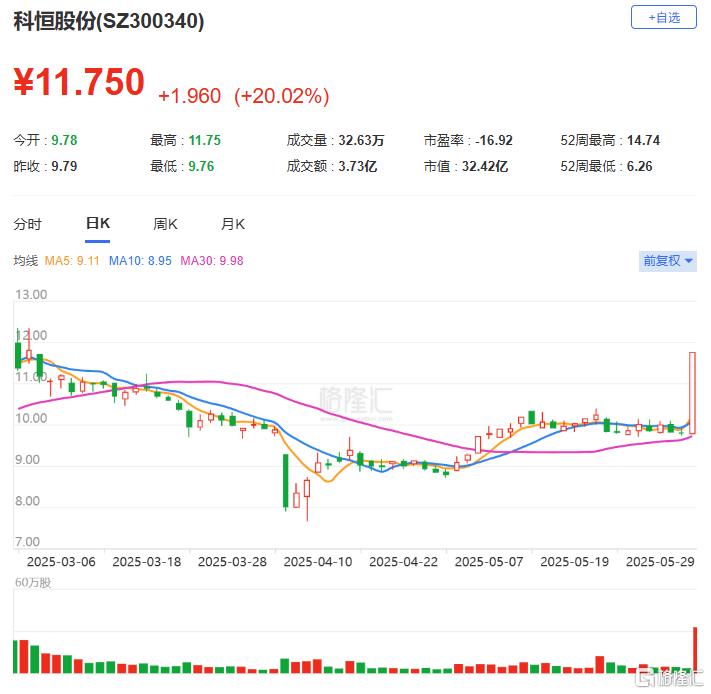This screenshot has height=694, width=711.
Task: Click the 10.00 price axis label
Action: coord(31,418)
